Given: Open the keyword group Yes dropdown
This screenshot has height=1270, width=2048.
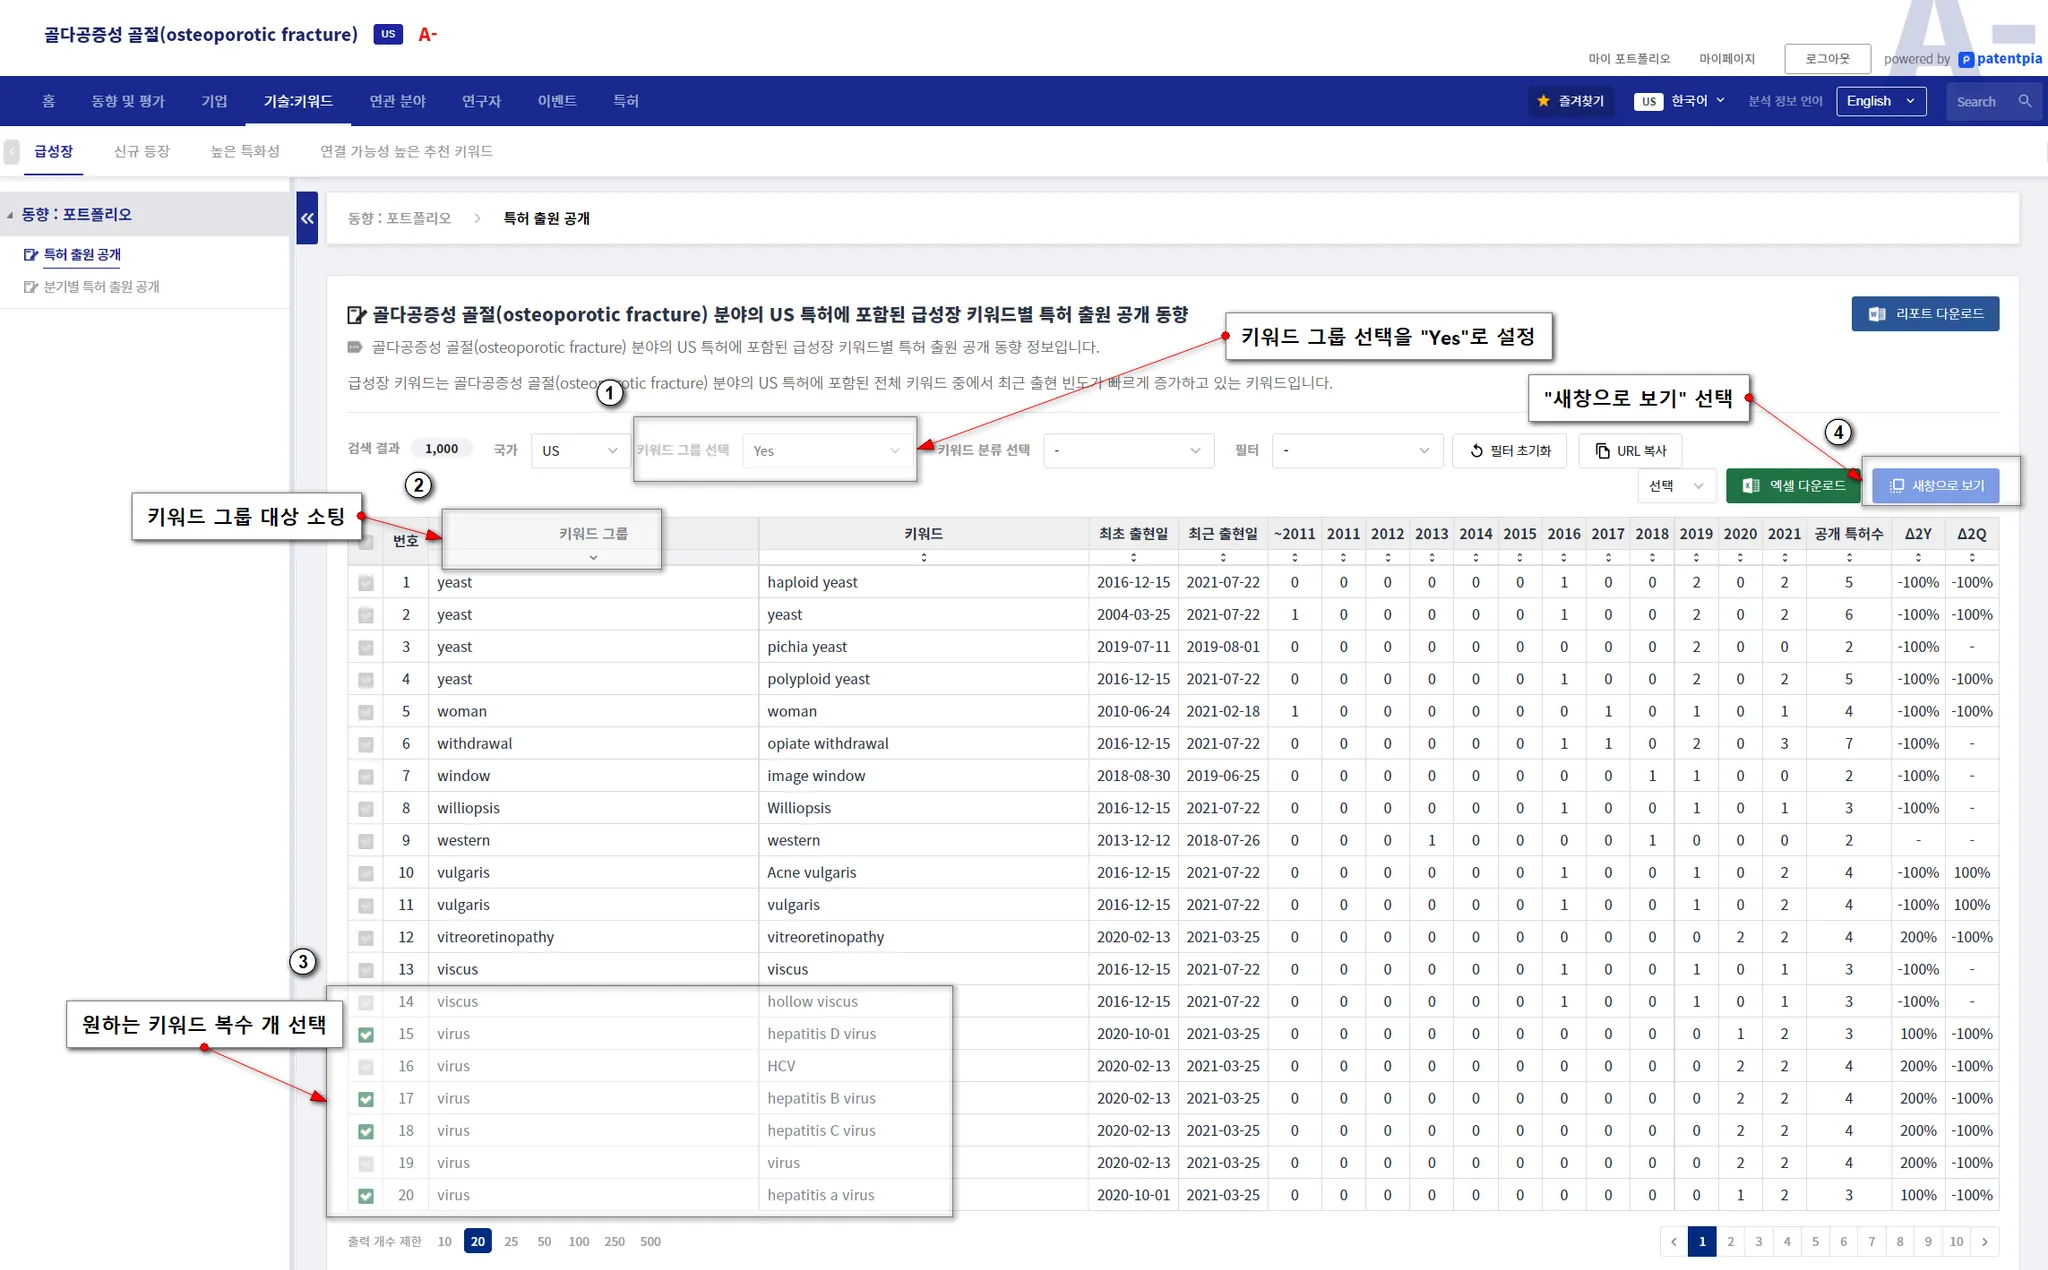Looking at the screenshot, I should tap(826, 451).
